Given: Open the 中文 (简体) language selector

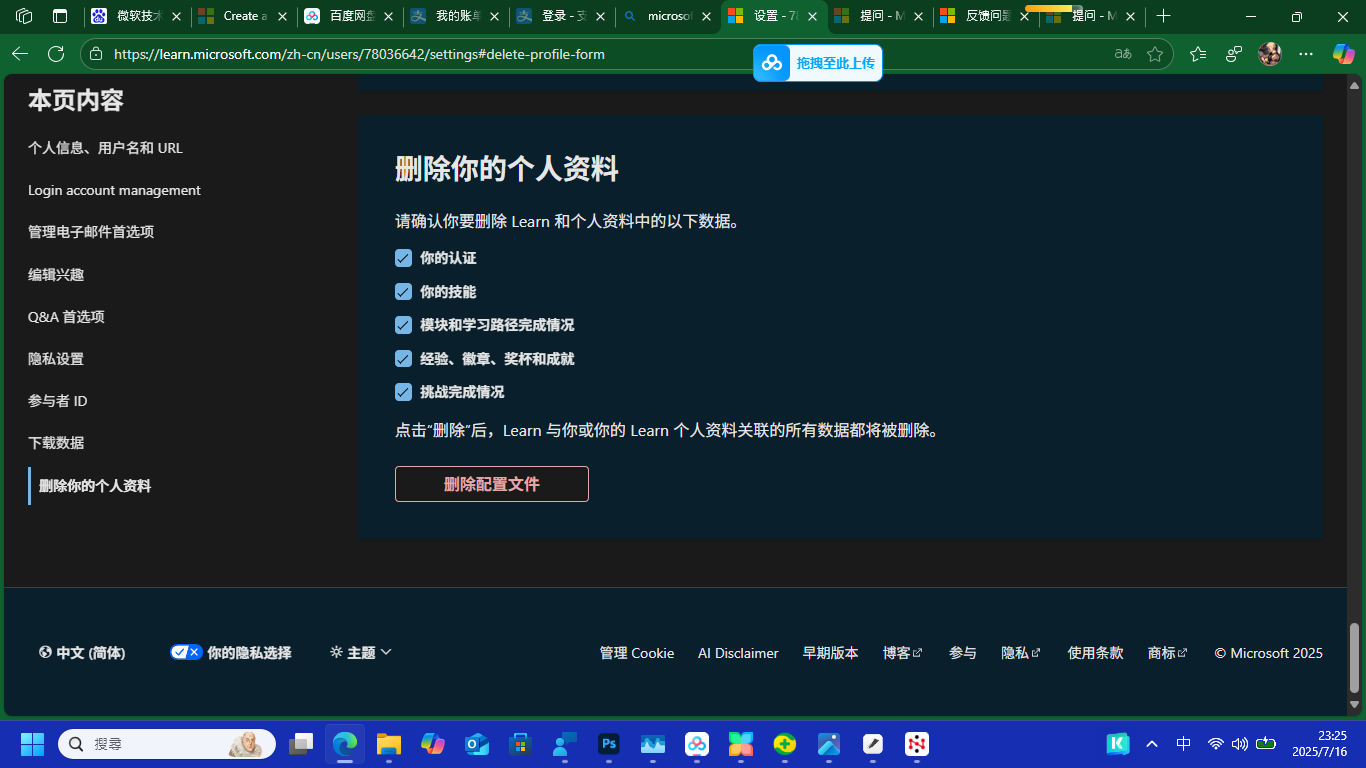Looking at the screenshot, I should point(82,652).
